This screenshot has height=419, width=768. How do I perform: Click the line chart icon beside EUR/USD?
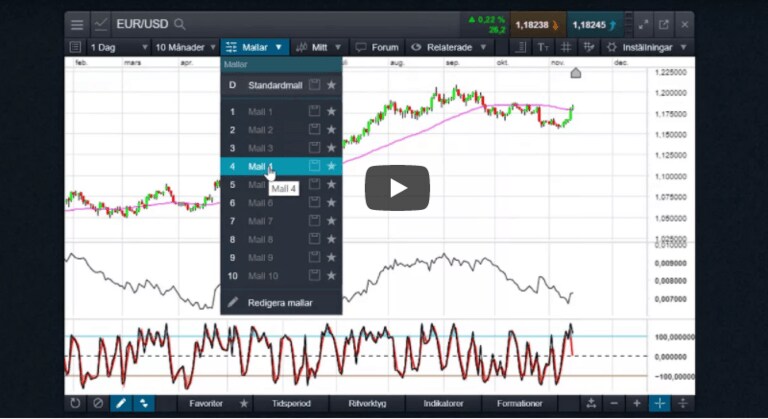pyautogui.click(x=101, y=24)
